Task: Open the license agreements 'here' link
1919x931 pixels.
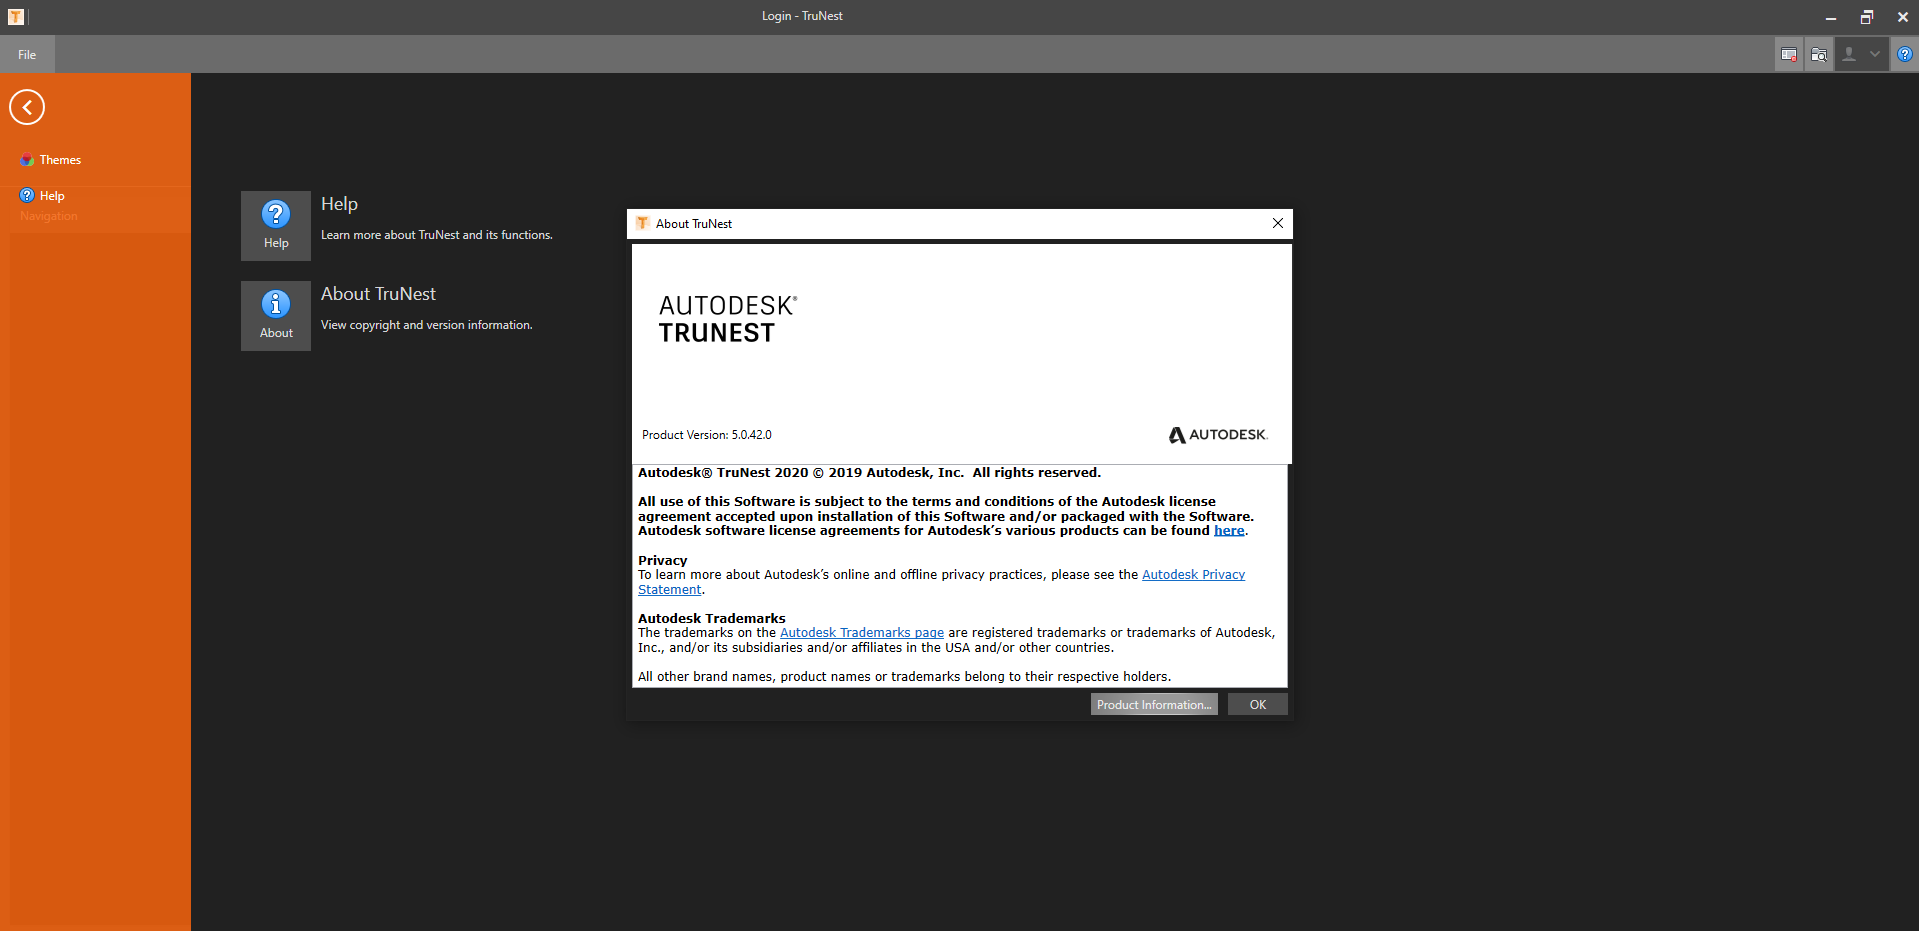Action: coord(1229,531)
